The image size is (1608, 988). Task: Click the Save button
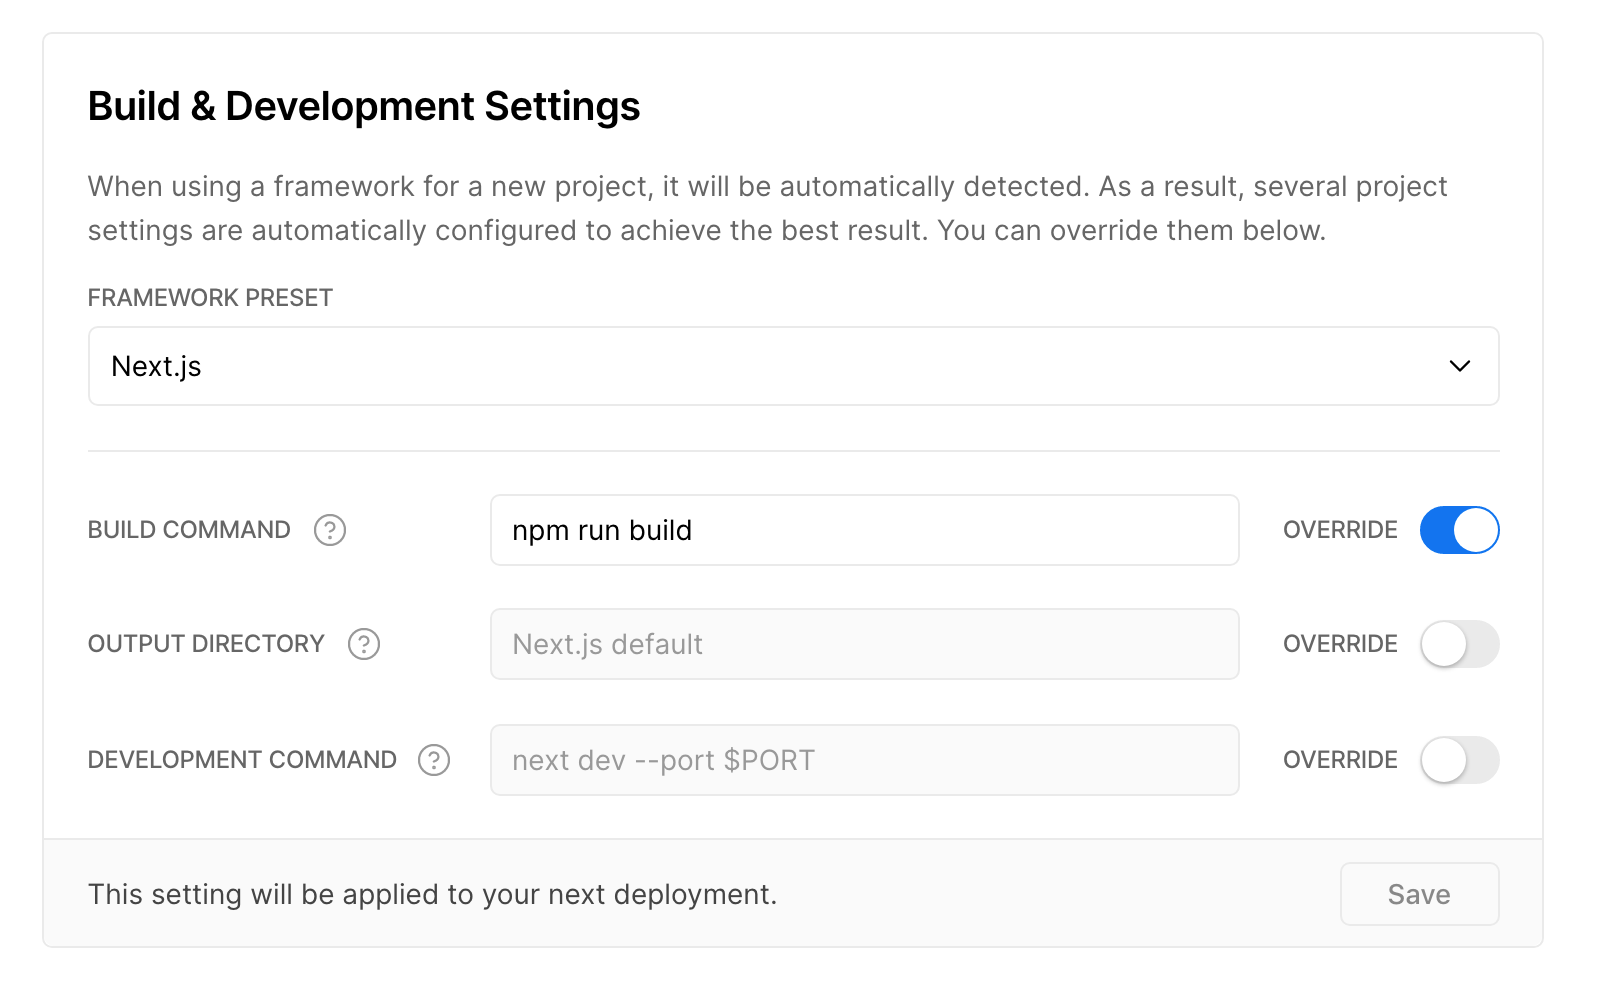click(x=1419, y=893)
